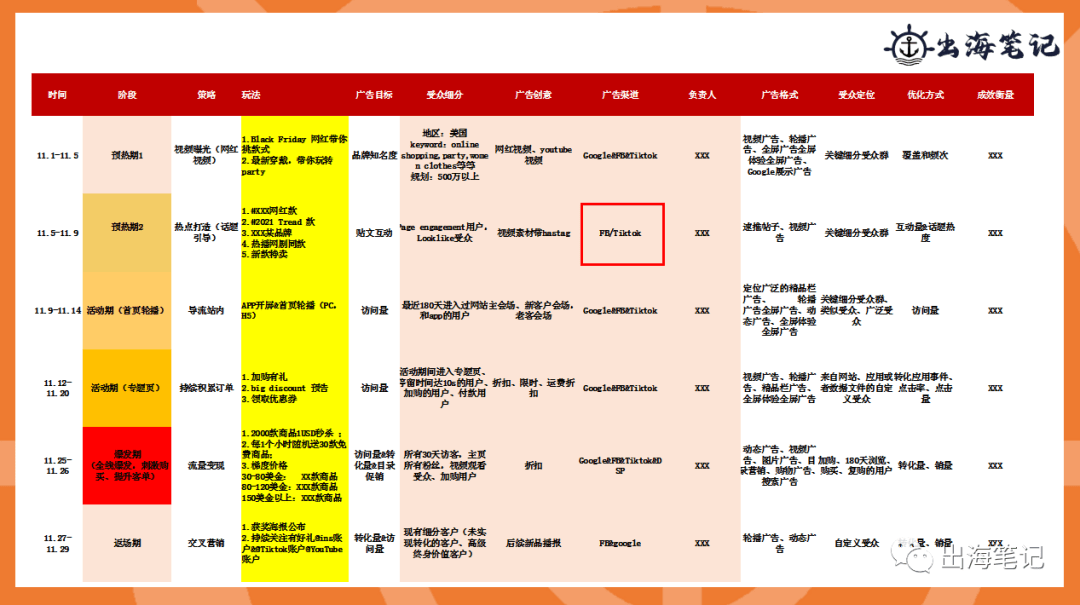Select the 所有30天访客 audience cell

pyautogui.click(x=444, y=466)
